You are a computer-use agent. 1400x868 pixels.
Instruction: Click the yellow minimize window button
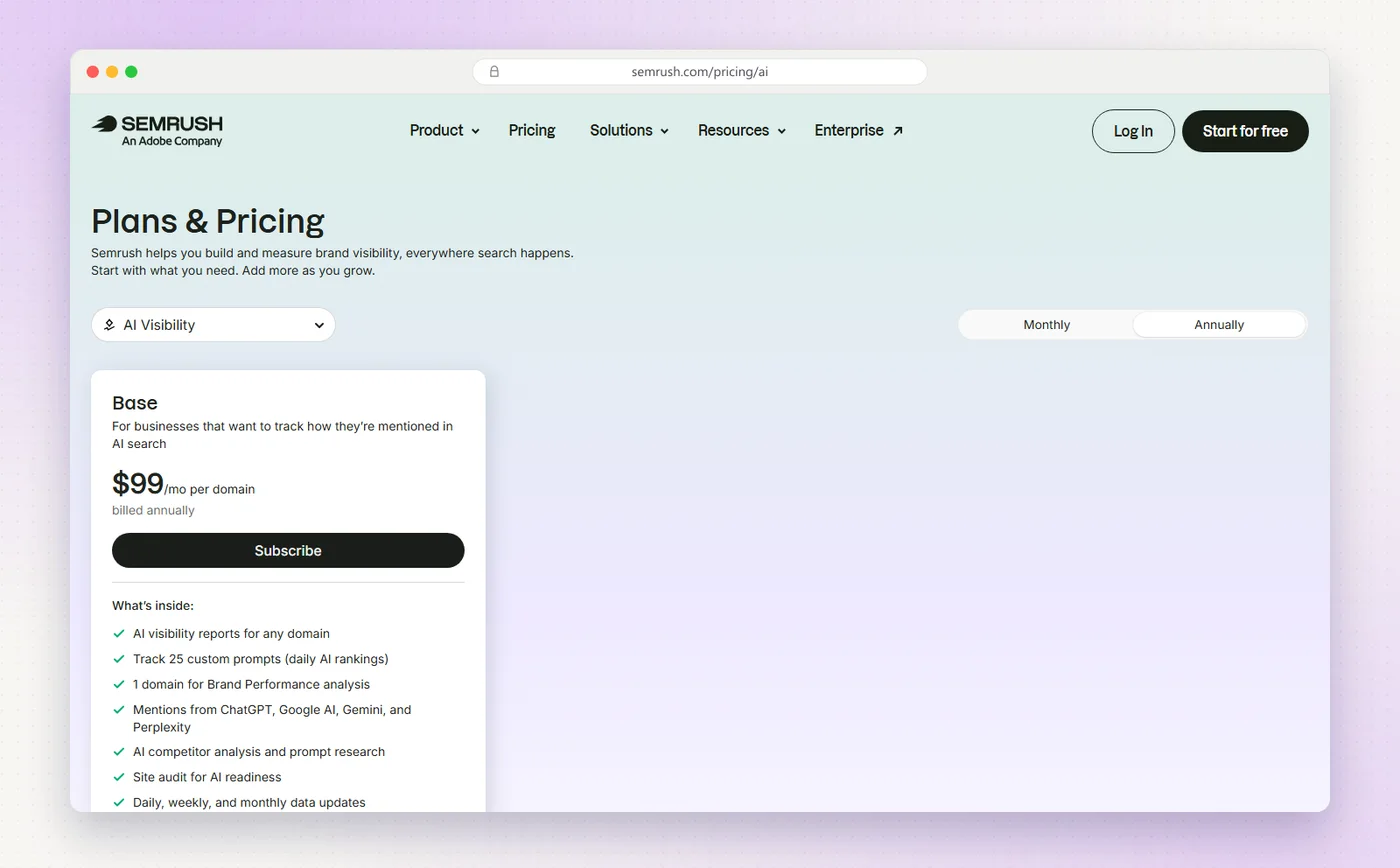coord(112,72)
